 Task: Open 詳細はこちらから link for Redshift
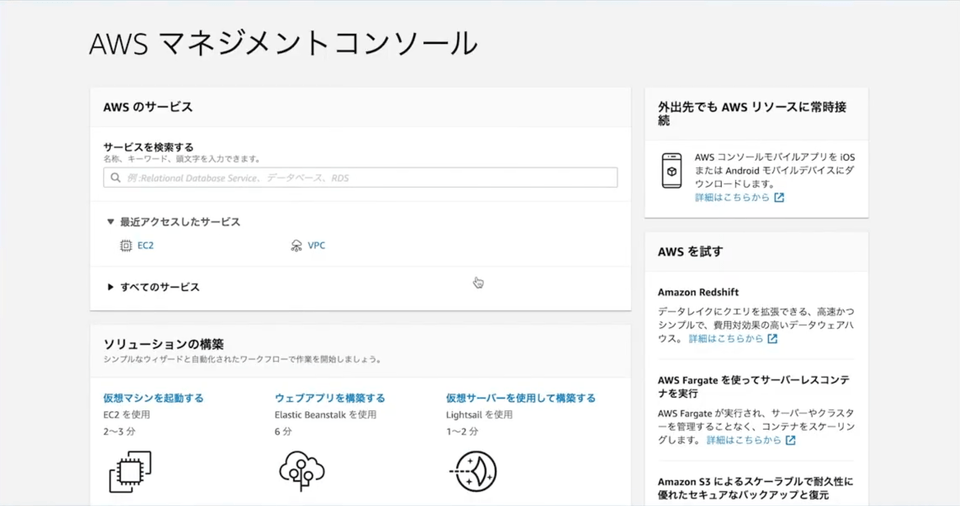pos(726,339)
